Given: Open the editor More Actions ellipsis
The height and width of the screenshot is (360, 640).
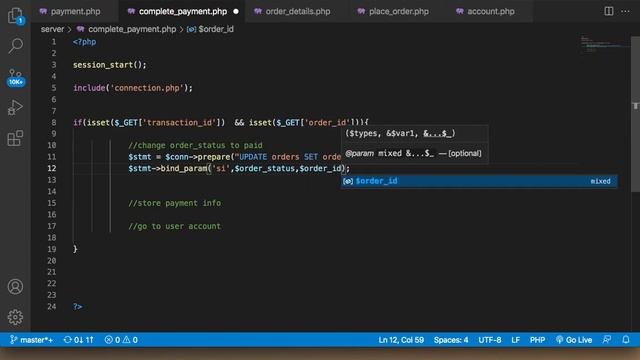Looking at the screenshot, I should 625,11.
